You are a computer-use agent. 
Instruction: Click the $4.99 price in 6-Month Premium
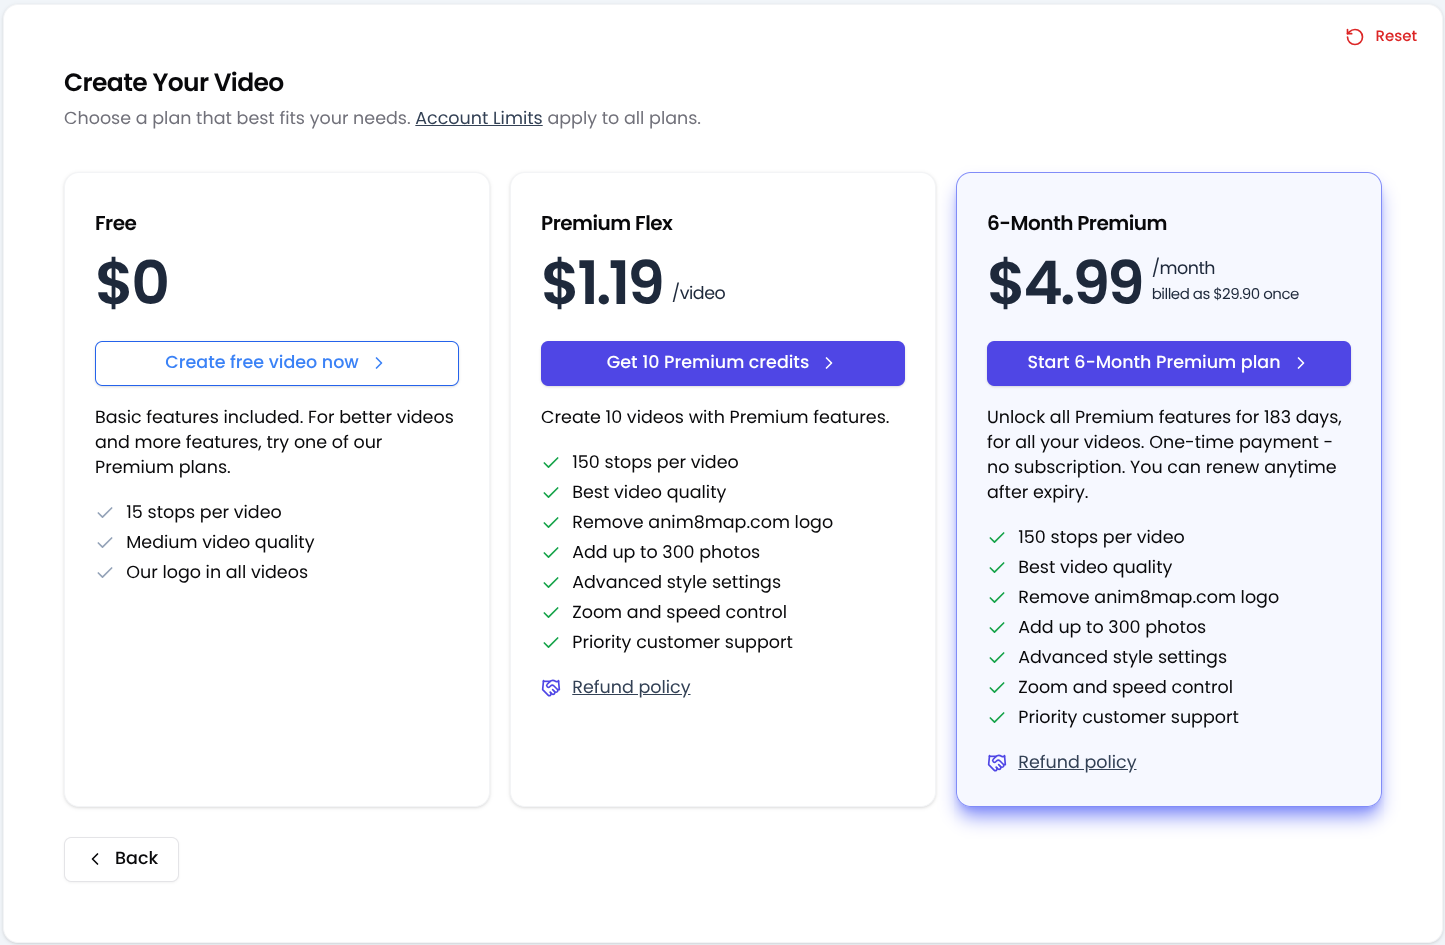1064,282
